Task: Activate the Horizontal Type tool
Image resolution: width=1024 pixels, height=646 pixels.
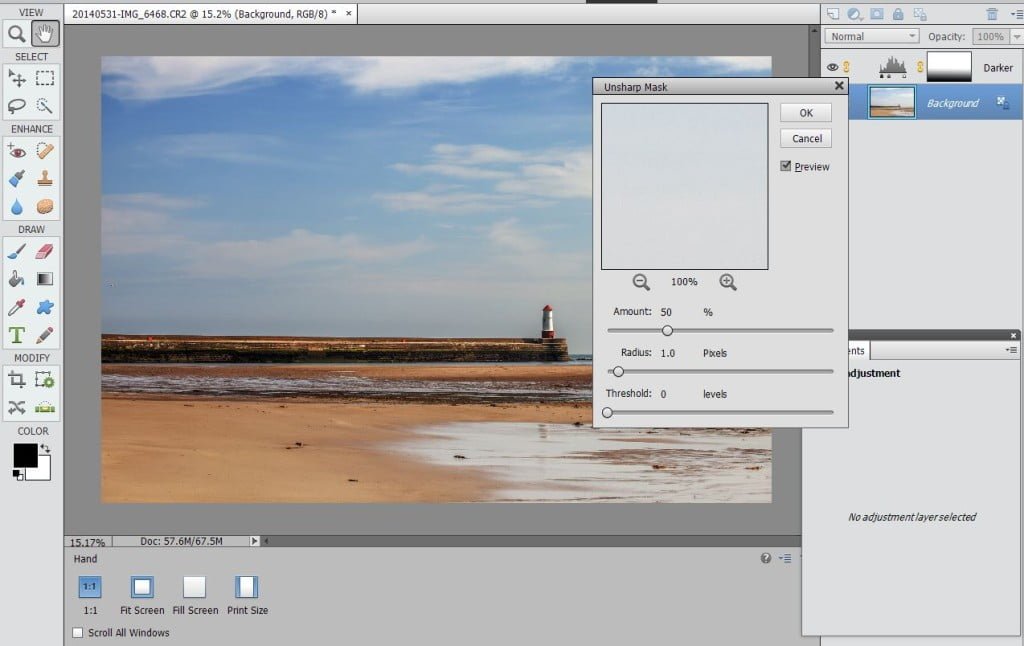Action: (17, 335)
